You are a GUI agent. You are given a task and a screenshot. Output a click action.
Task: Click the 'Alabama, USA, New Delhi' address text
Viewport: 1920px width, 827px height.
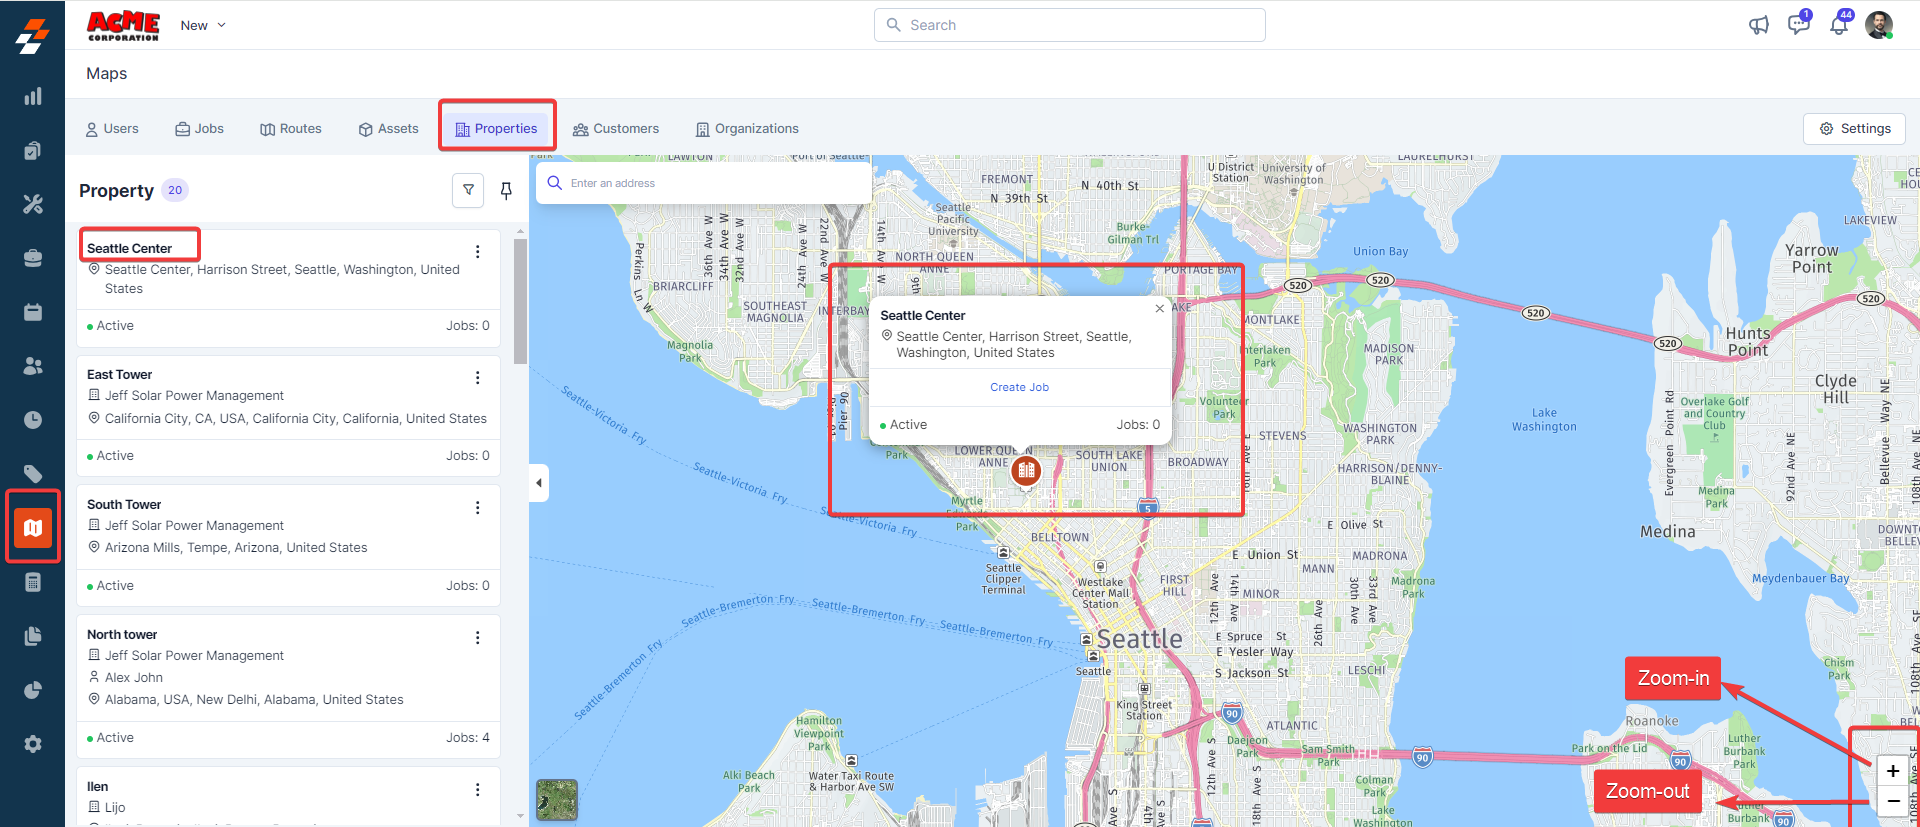tap(254, 700)
